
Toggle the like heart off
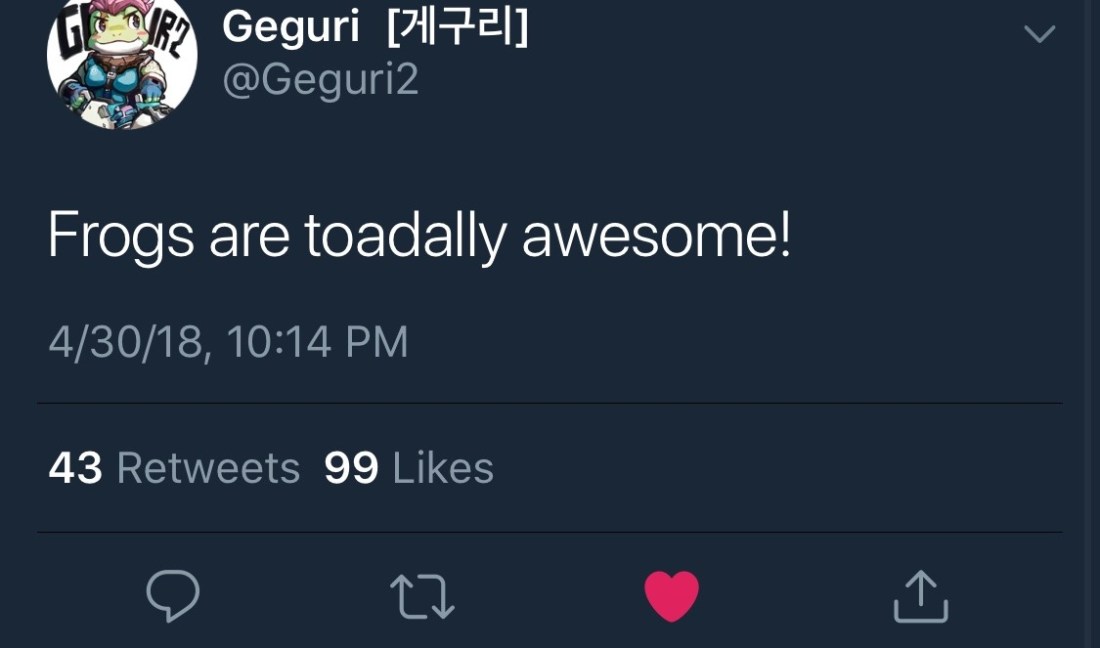pyautogui.click(x=671, y=596)
